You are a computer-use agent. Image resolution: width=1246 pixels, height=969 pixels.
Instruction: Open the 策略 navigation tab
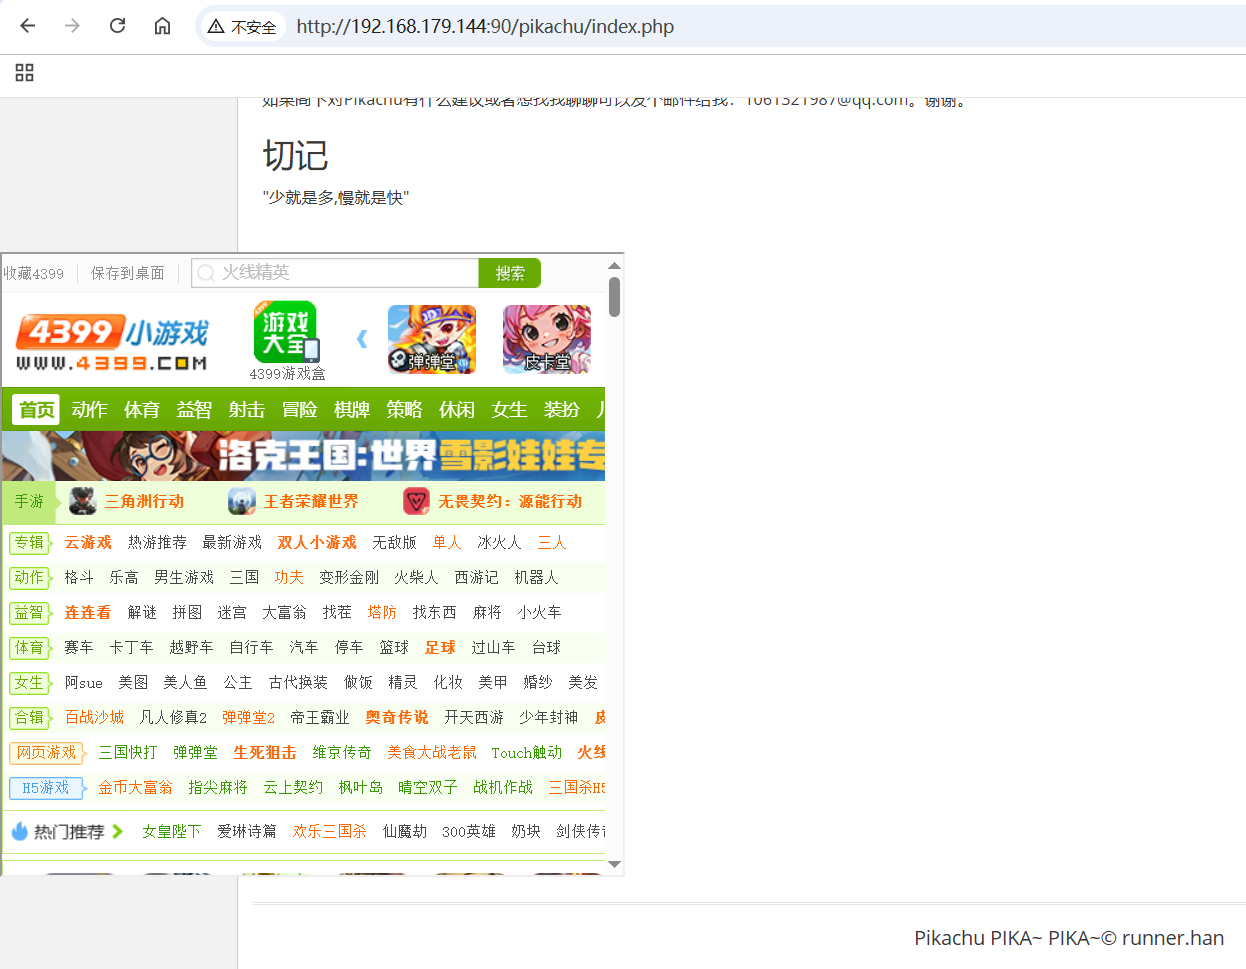(404, 410)
